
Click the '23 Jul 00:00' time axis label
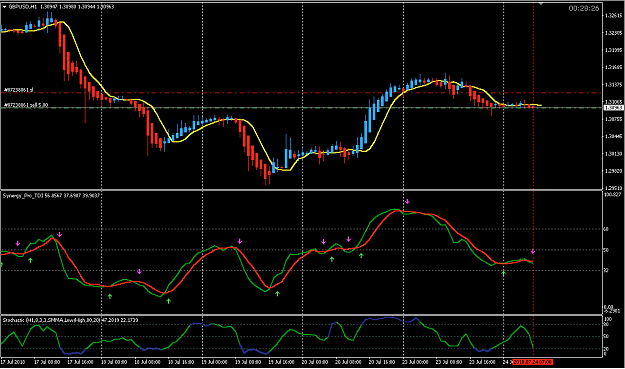point(415,362)
